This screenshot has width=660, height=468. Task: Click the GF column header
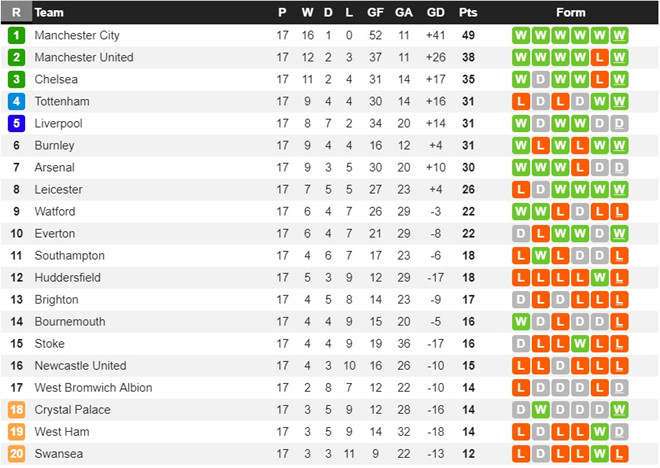click(x=375, y=13)
